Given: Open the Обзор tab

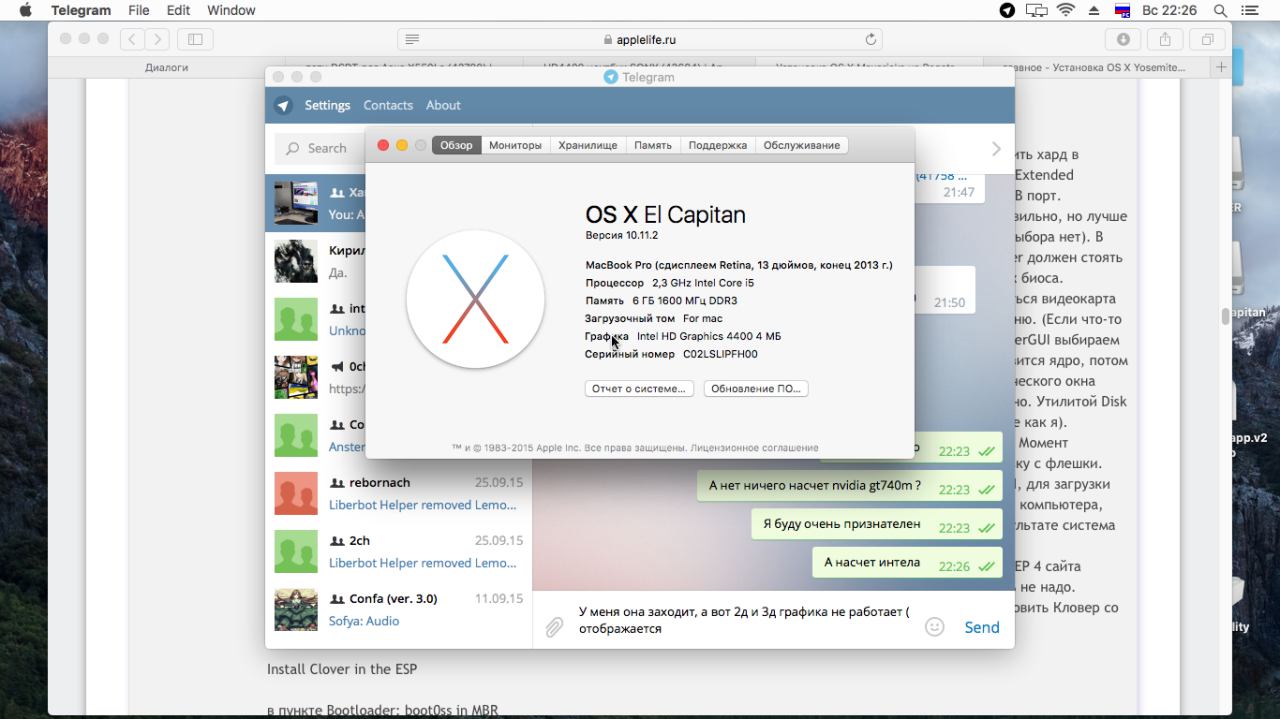Looking at the screenshot, I should click(x=456, y=145).
